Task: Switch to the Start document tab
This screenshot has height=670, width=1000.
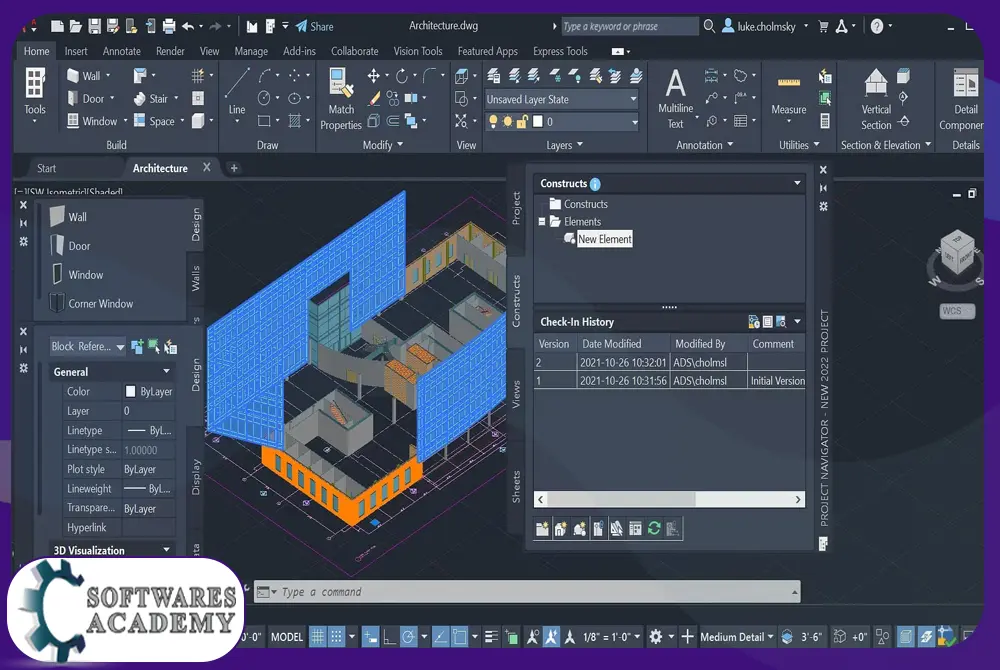Action: pos(47,168)
